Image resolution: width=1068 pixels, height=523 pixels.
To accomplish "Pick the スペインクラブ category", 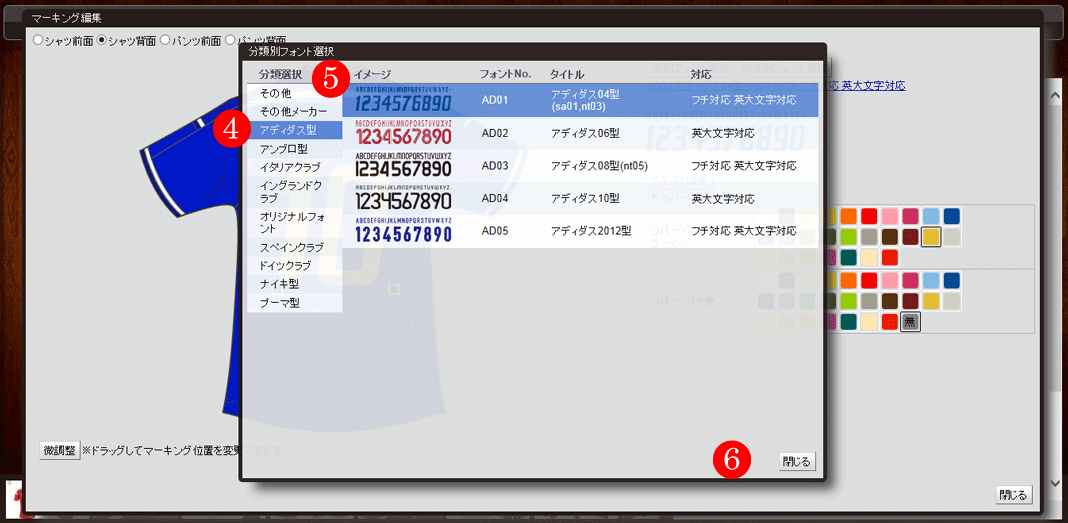I will click(294, 247).
